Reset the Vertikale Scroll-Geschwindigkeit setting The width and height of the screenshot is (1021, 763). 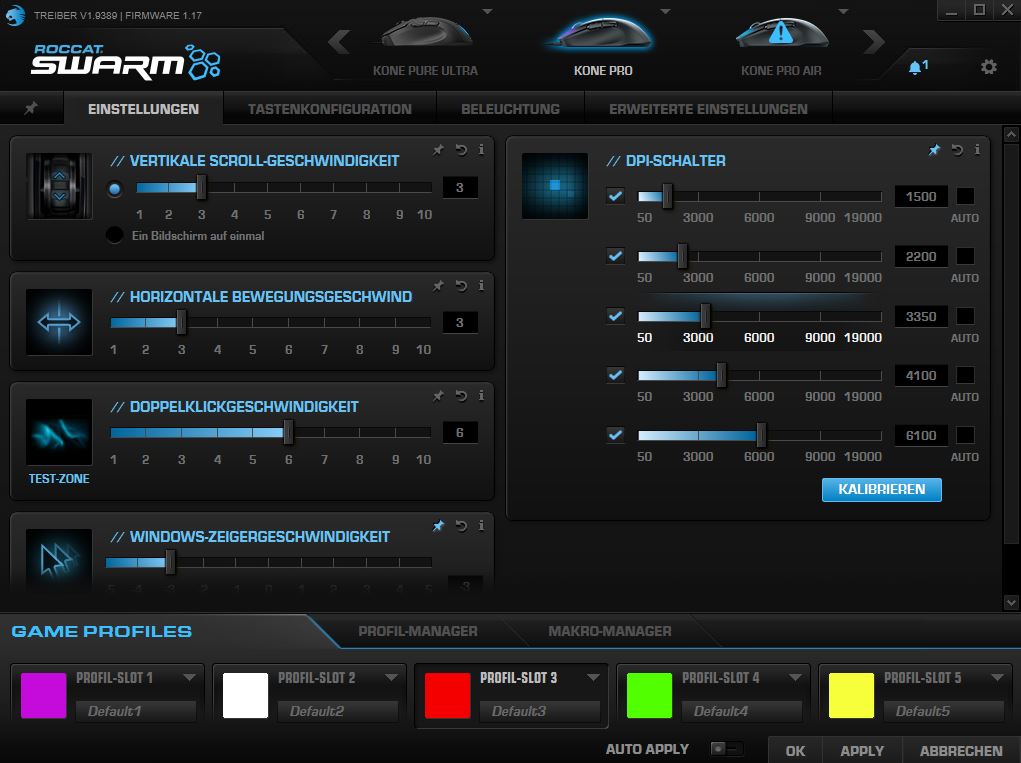click(461, 150)
